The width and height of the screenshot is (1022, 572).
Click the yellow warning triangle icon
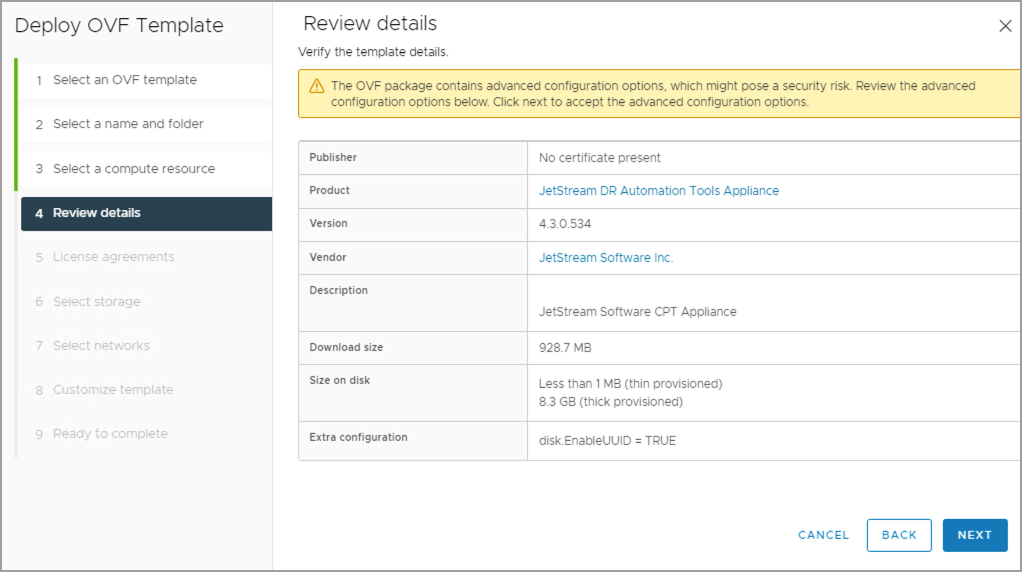[316, 86]
